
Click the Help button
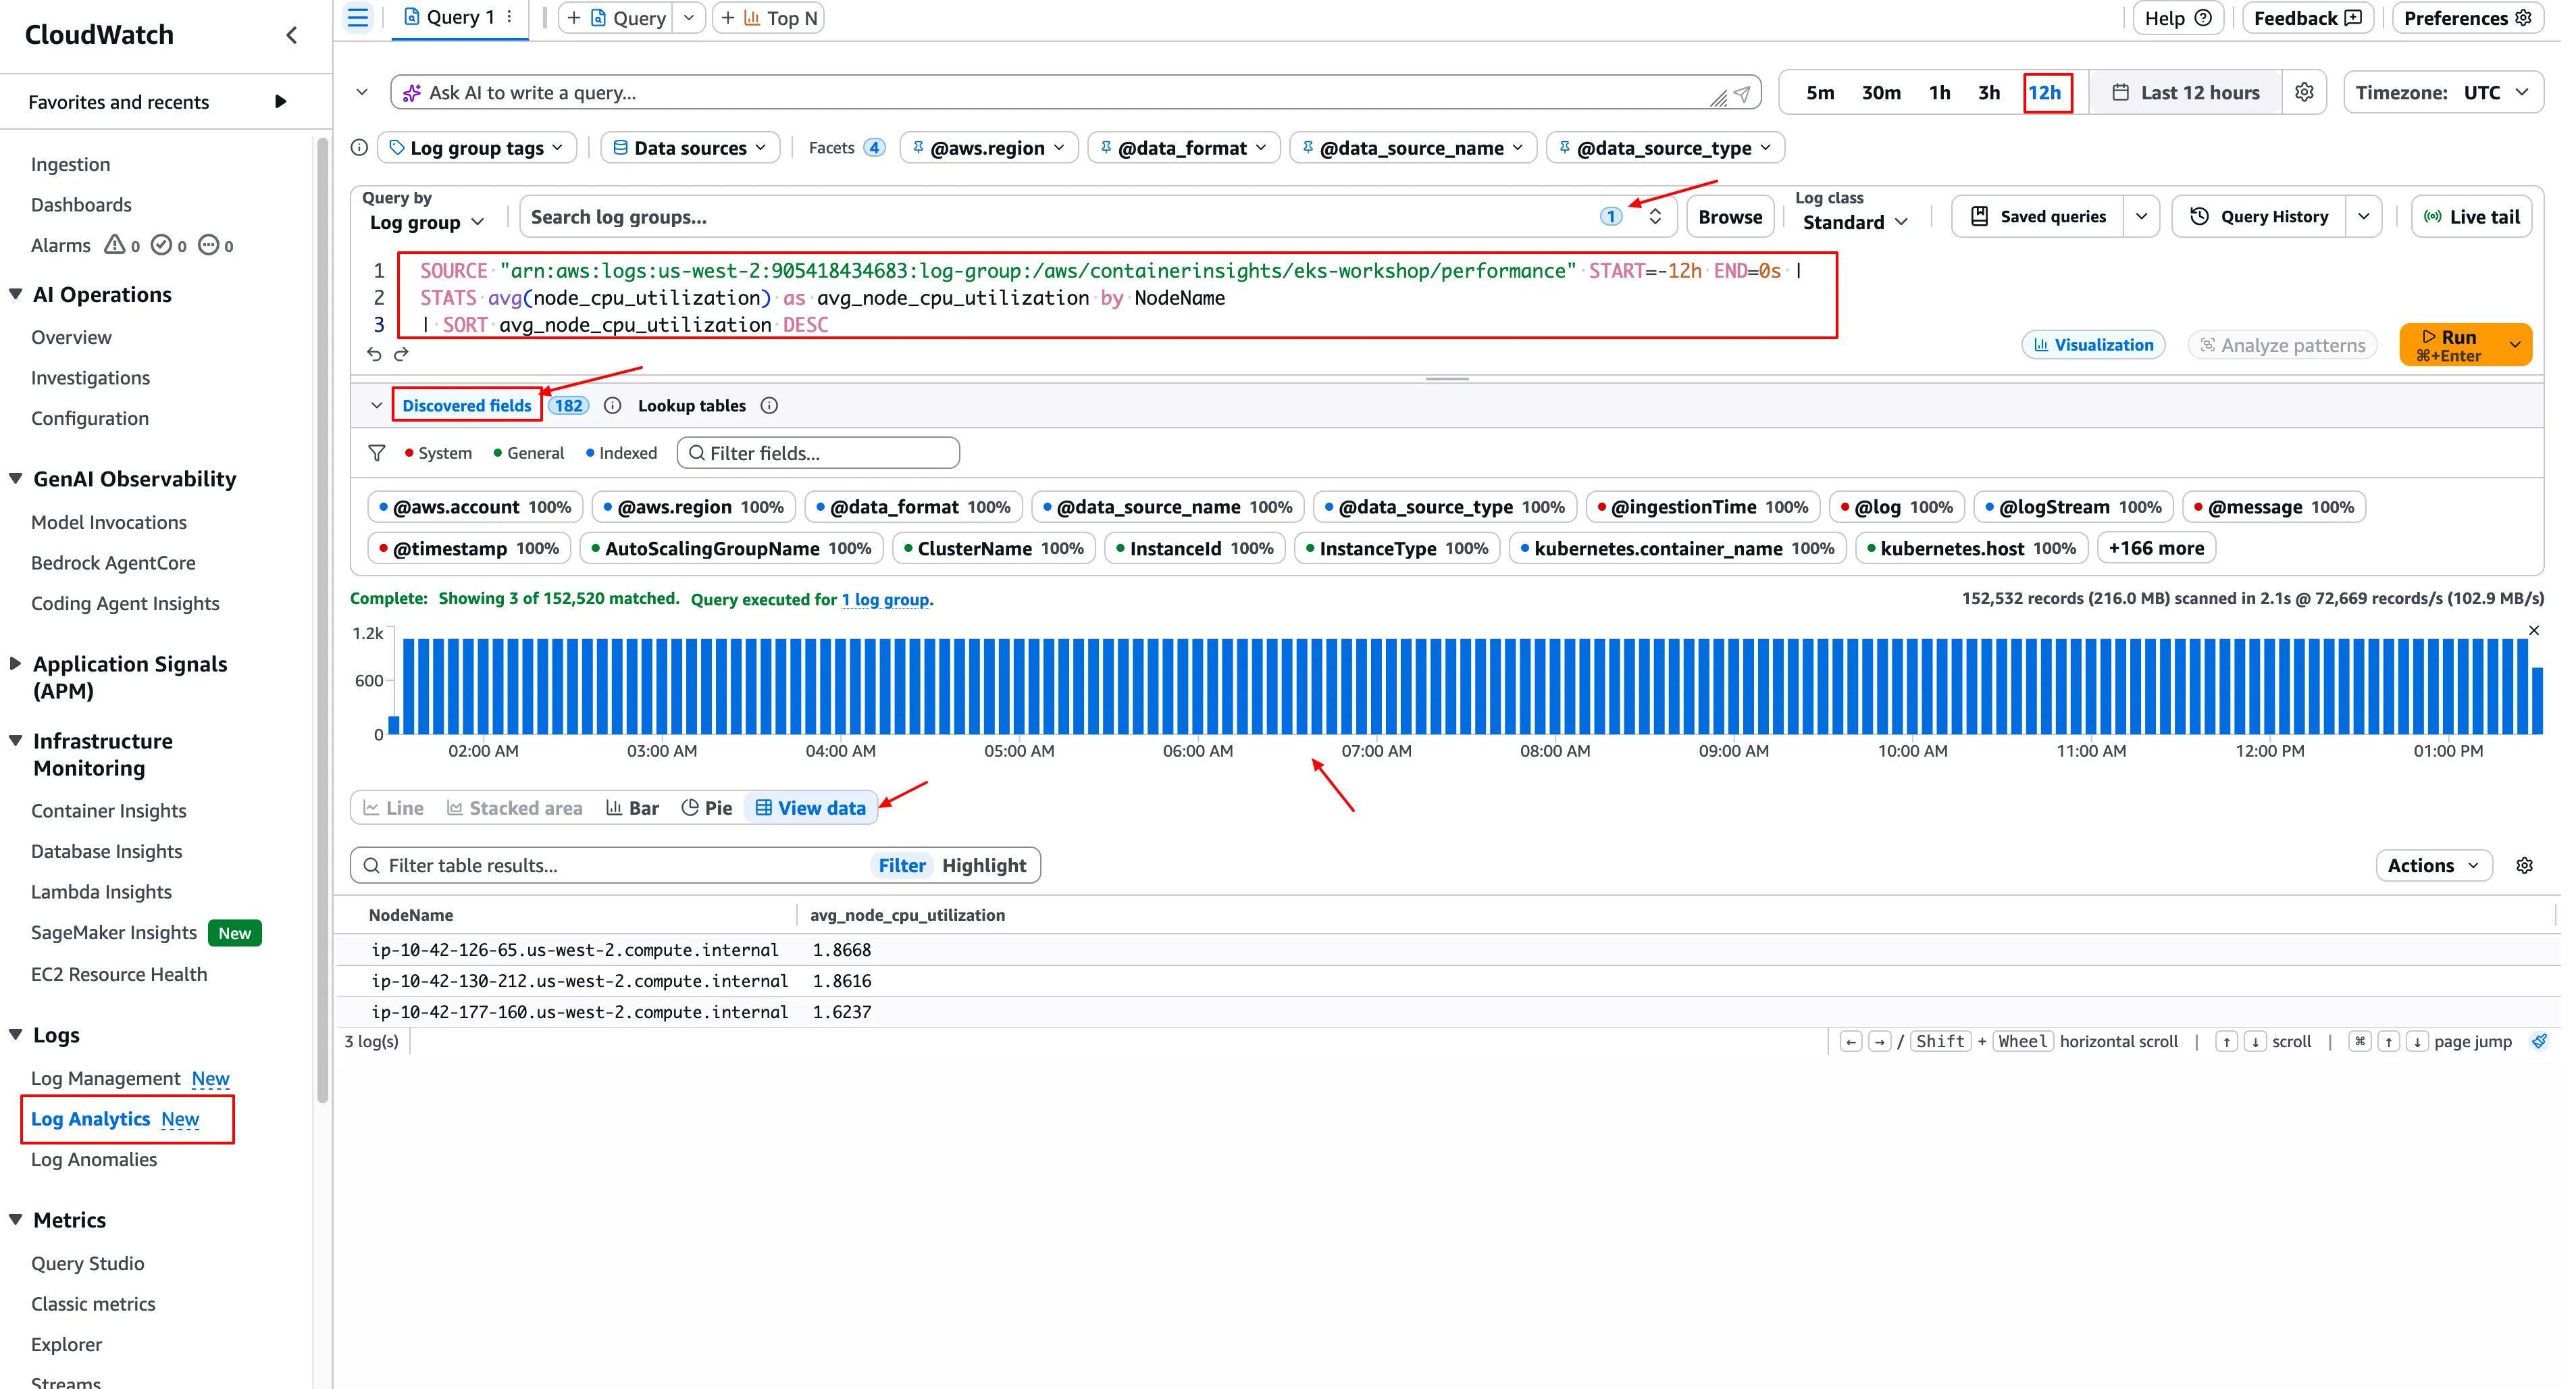[x=2177, y=18]
